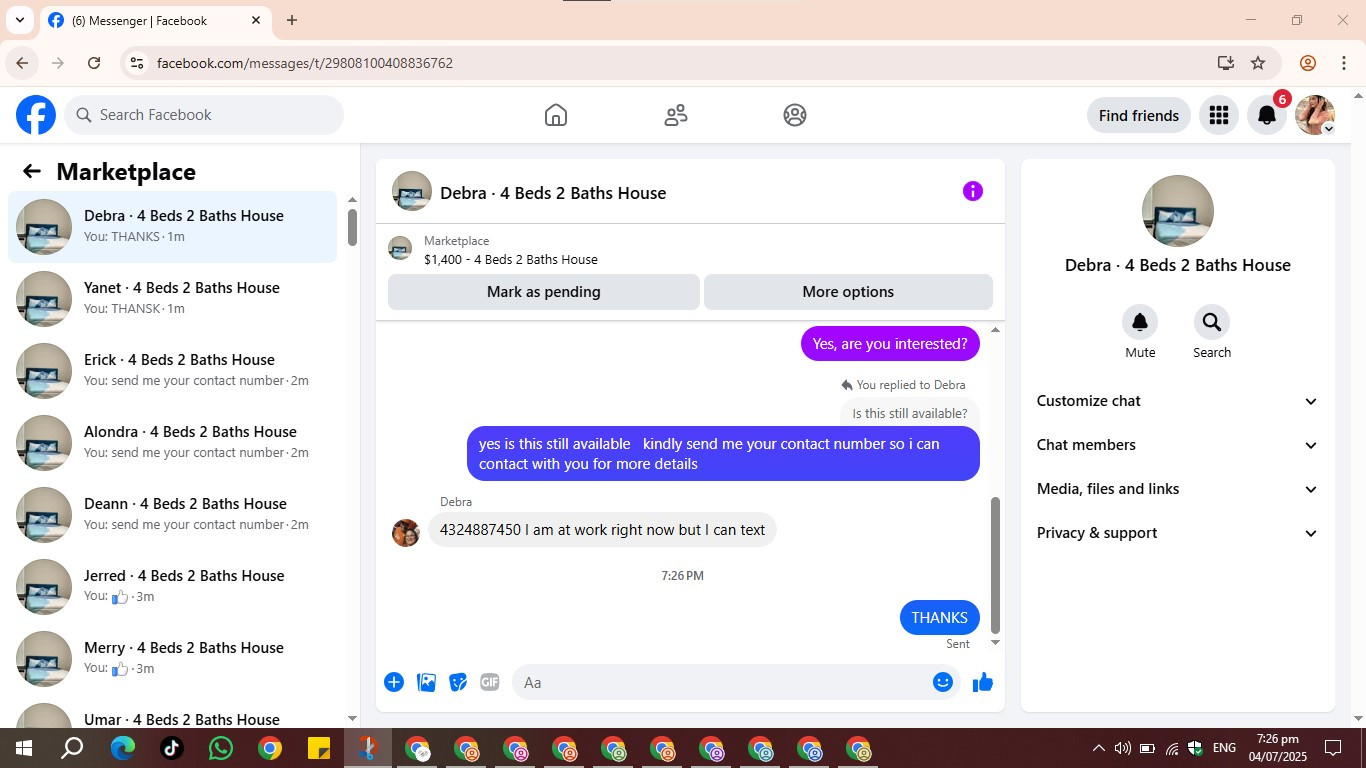Screen dimensions: 1366x768
Task: Open more actions plus icon
Action: pyautogui.click(x=394, y=682)
